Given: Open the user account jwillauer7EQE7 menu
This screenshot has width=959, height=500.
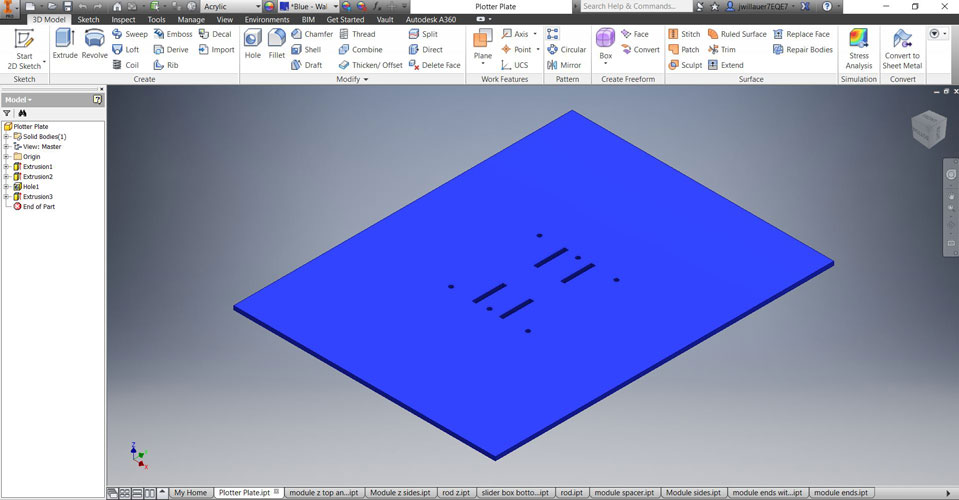Looking at the screenshot, I should click(x=761, y=6).
